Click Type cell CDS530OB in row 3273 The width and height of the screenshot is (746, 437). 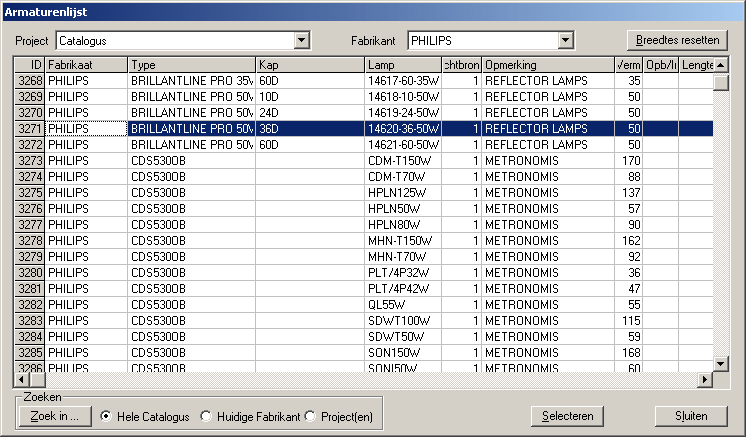(192, 161)
